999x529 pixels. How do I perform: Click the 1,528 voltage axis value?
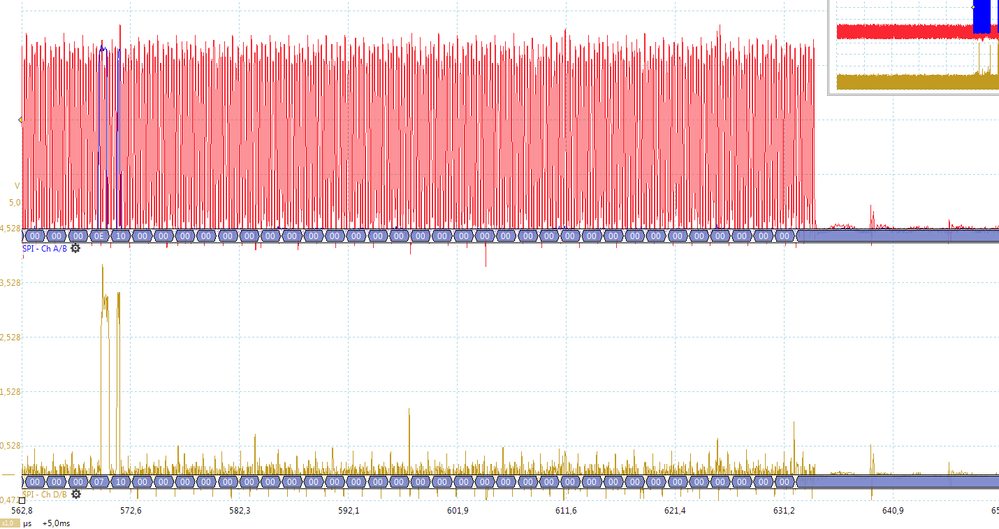pyautogui.click(x=10, y=392)
